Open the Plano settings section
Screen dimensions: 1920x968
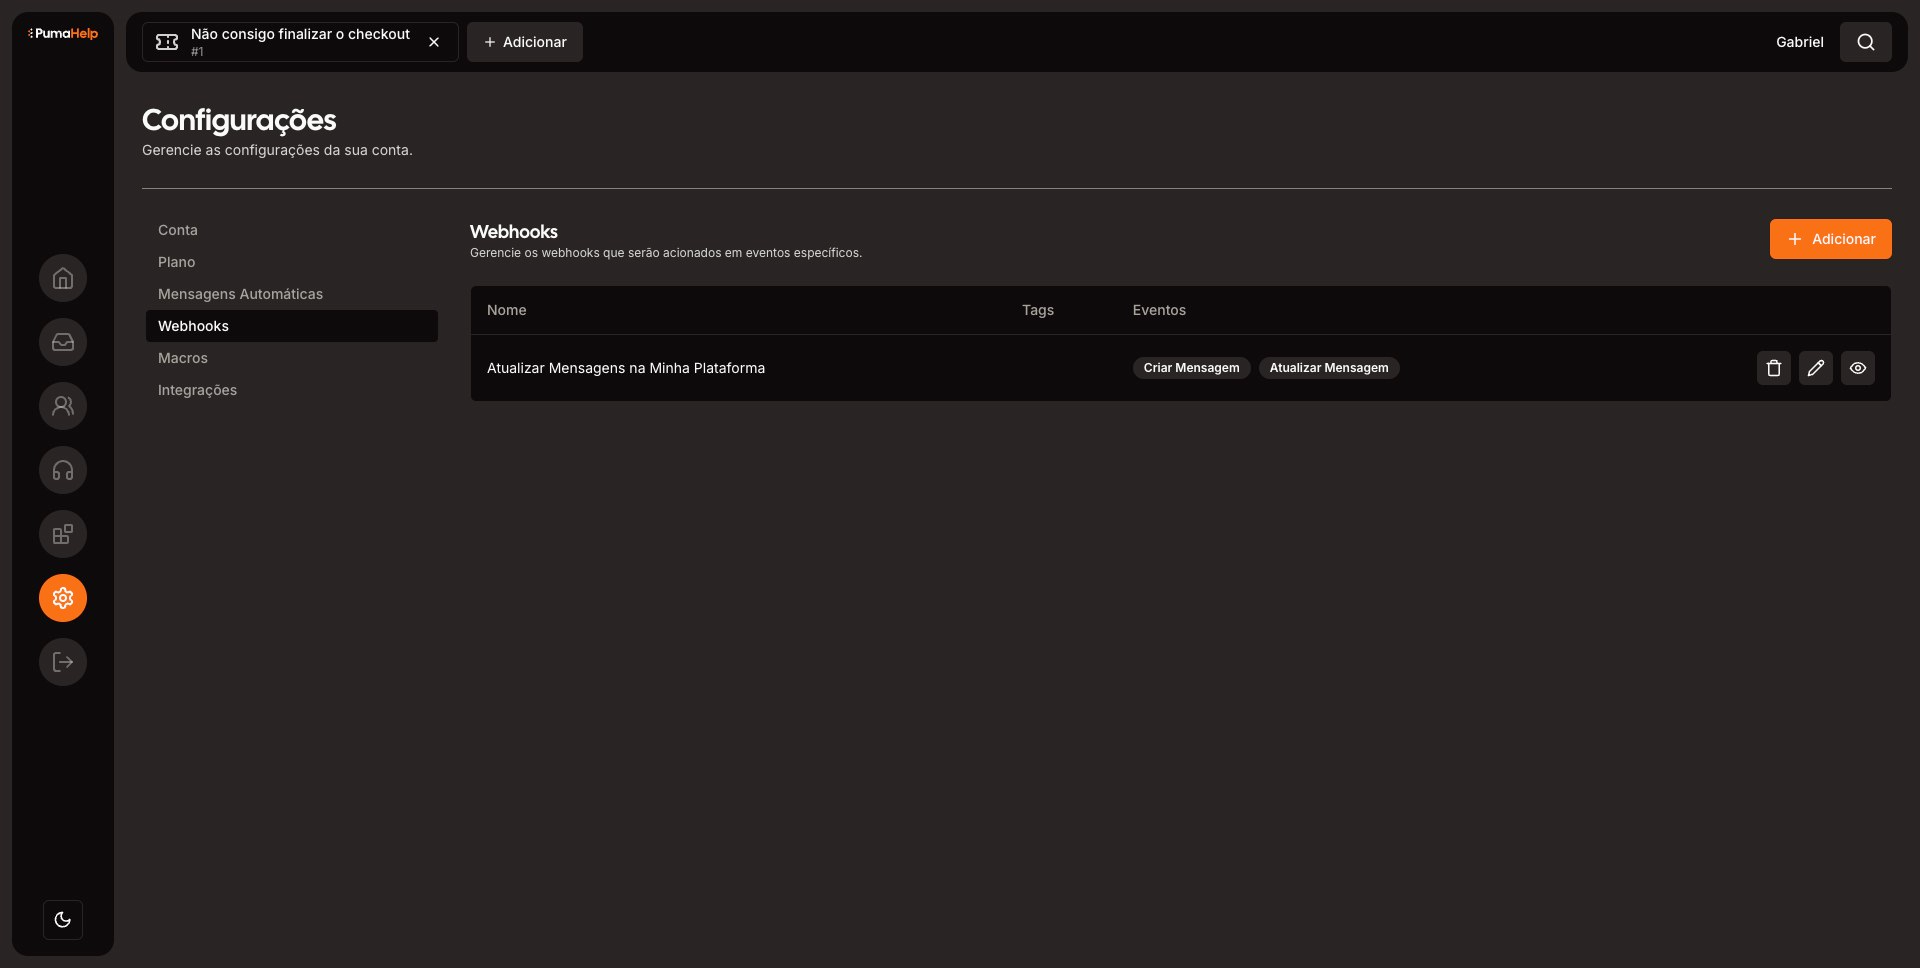[x=292, y=262]
